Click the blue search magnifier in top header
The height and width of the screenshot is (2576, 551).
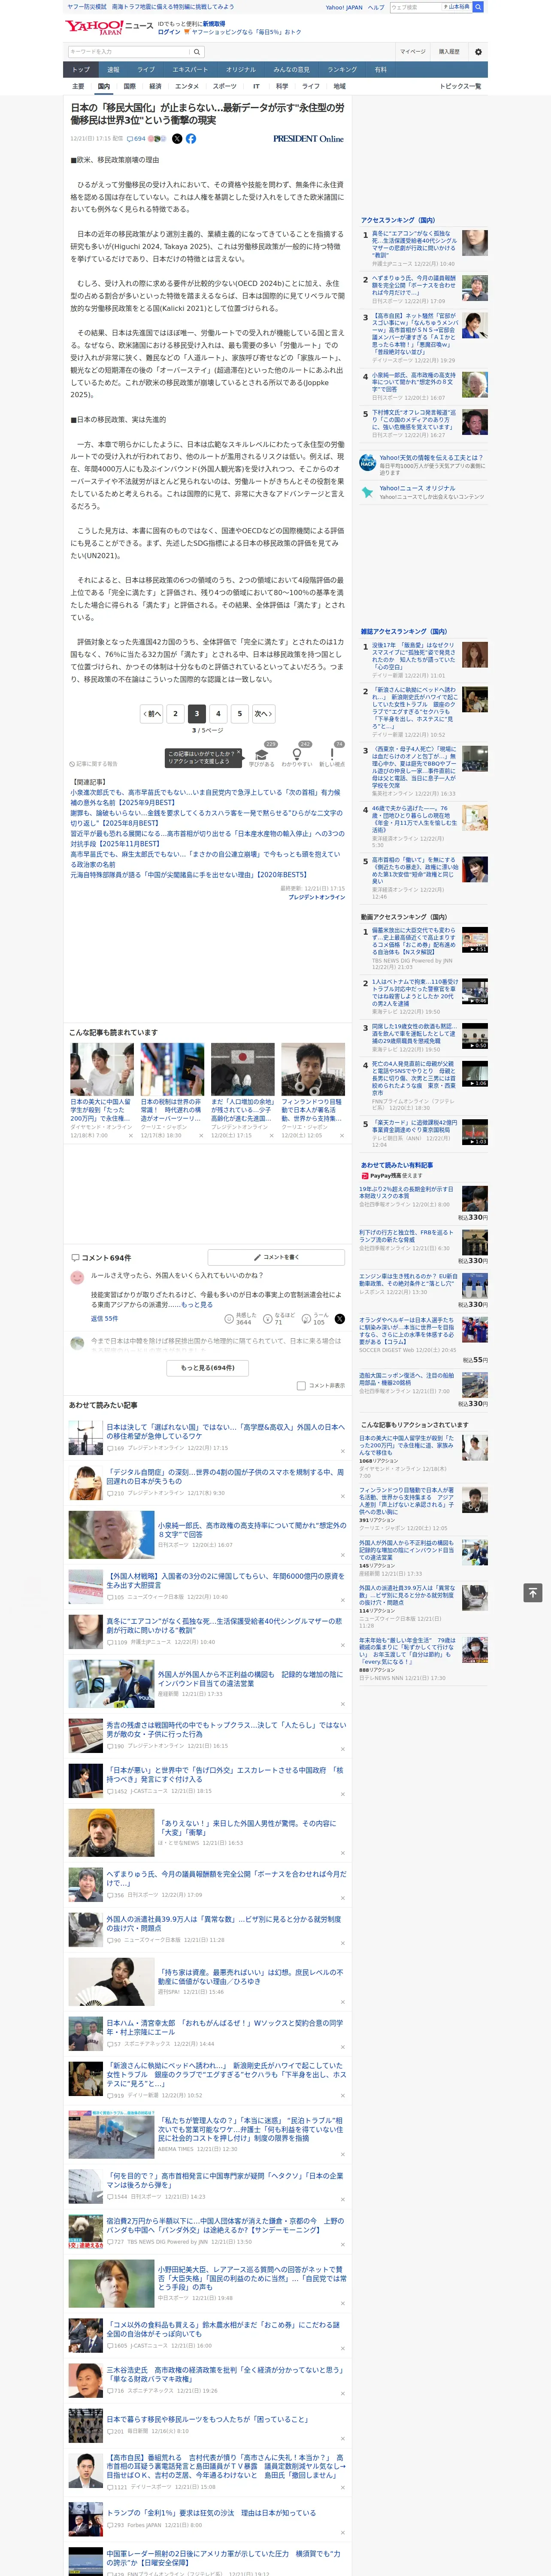[x=478, y=7]
